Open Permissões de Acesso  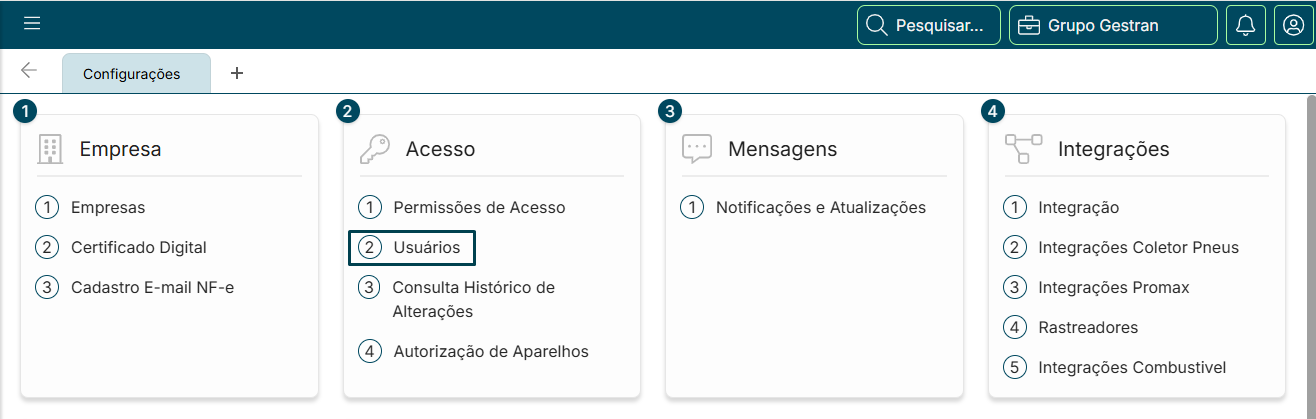pos(479,208)
